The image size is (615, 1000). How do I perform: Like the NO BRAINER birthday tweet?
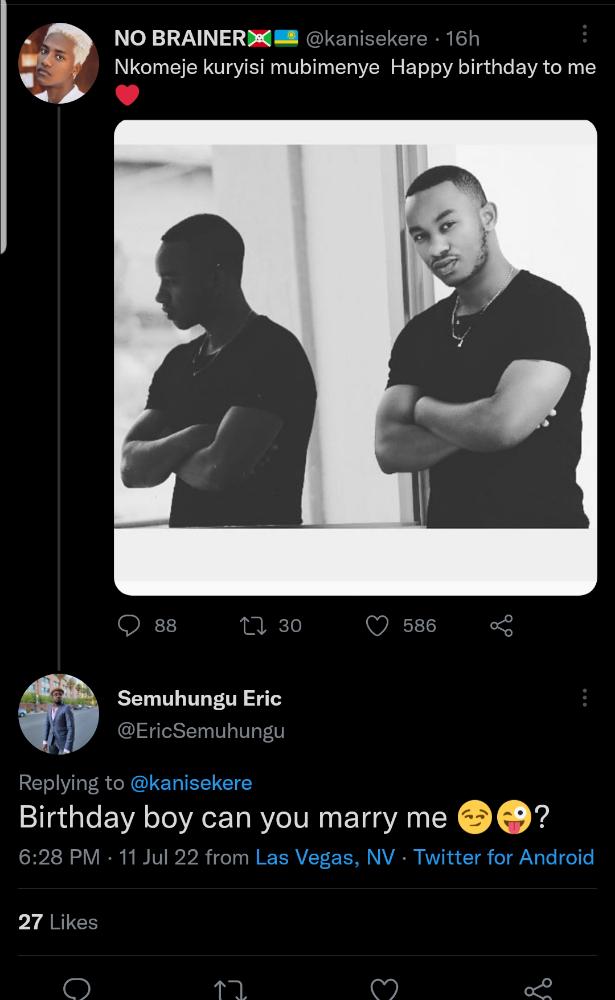coord(377,626)
